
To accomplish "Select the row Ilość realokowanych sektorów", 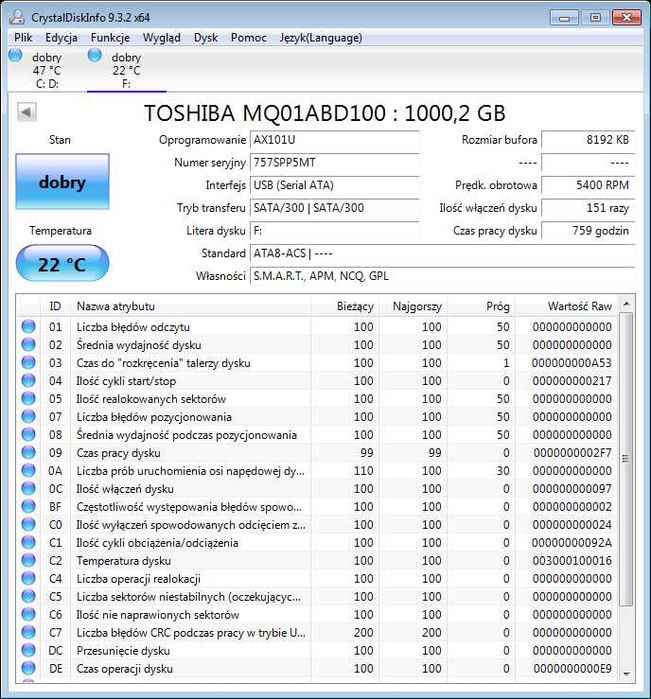I will [318, 399].
